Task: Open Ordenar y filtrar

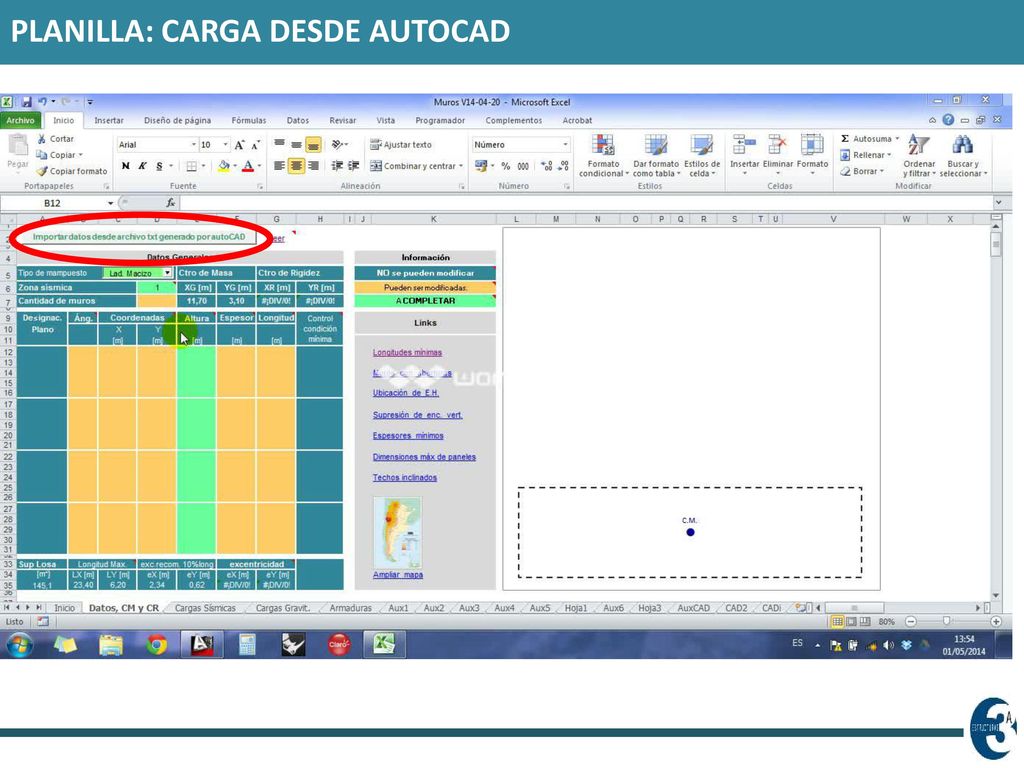Action: (x=920, y=155)
